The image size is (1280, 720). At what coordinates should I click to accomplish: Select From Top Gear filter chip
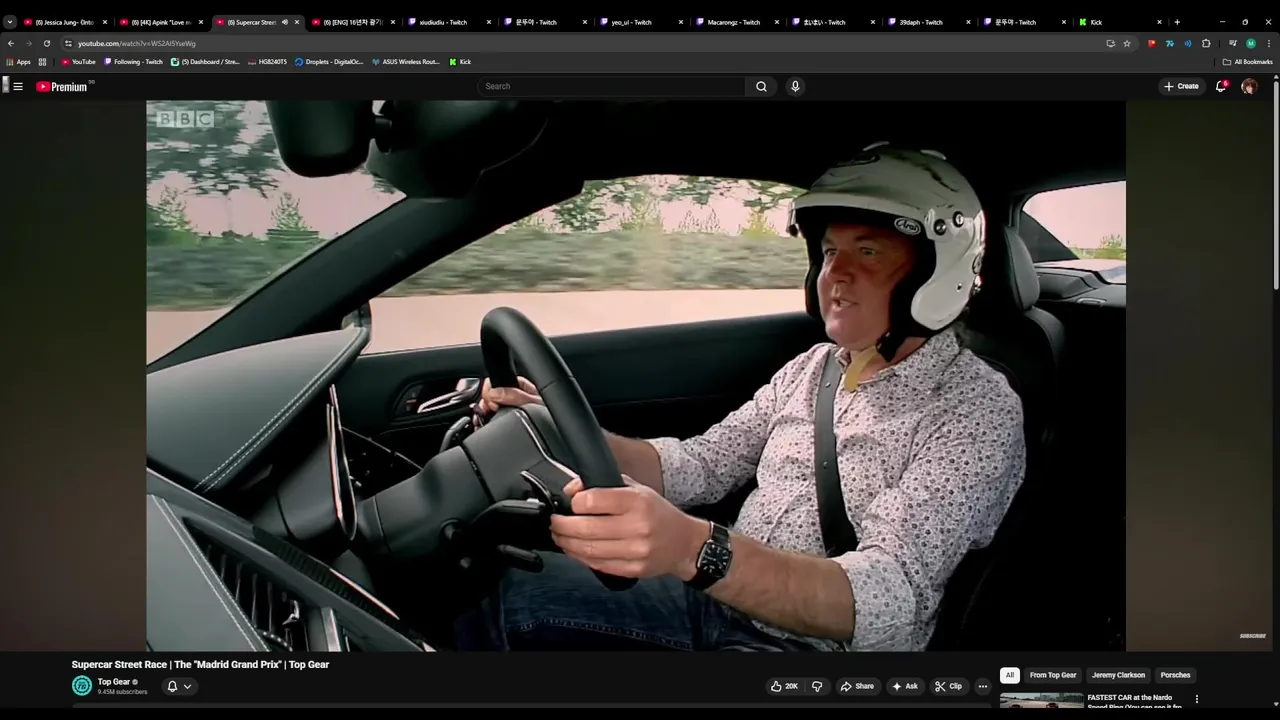(x=1053, y=675)
